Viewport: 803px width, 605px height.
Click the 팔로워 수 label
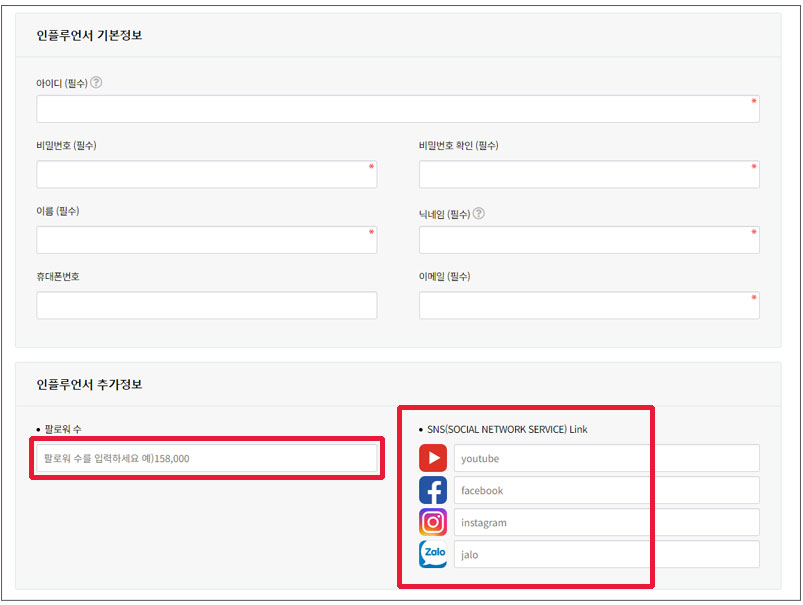tap(63, 429)
